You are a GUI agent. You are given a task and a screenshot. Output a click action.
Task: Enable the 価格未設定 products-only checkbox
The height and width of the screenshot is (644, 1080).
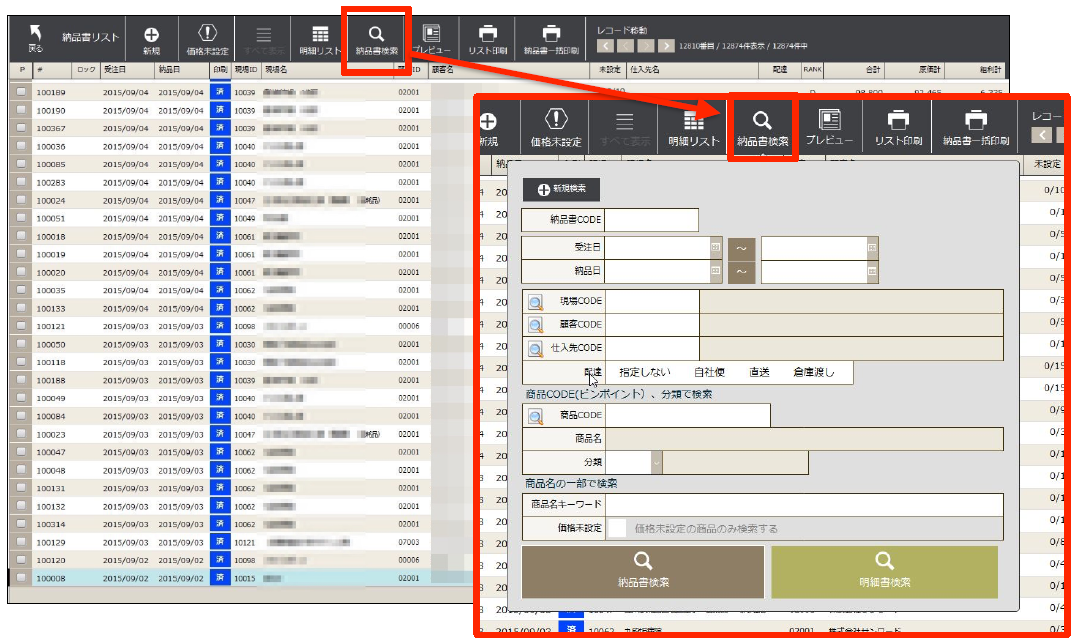tap(618, 528)
